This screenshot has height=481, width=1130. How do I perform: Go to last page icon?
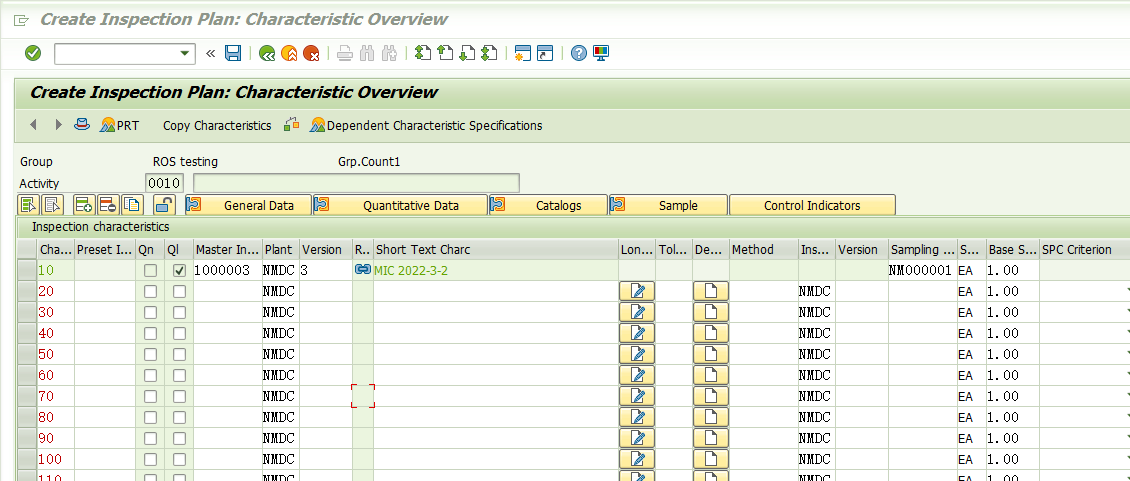(489, 53)
